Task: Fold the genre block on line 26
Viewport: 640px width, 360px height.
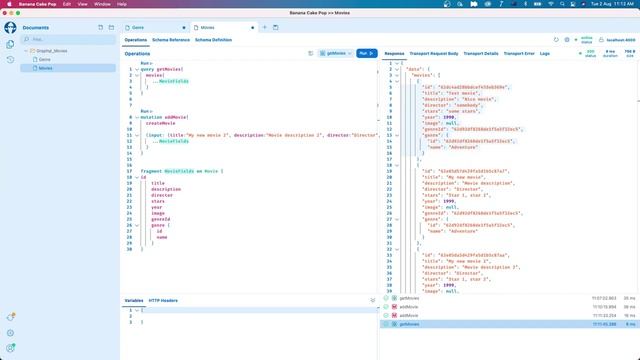Action: tap(137, 225)
